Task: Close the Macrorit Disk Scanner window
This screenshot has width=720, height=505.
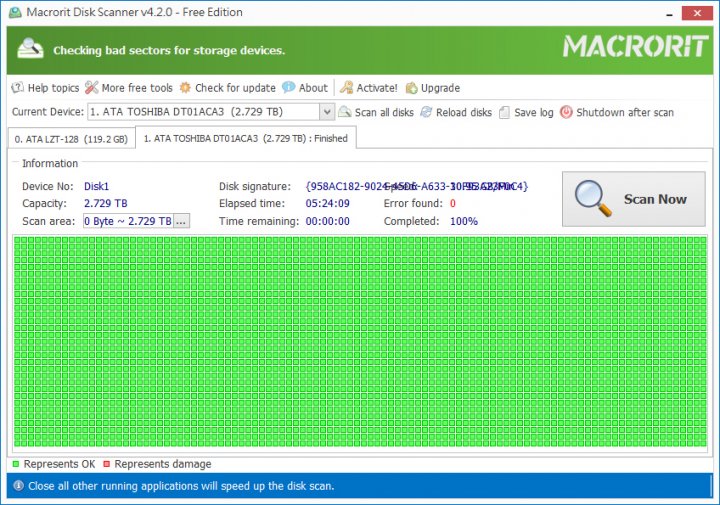Action: click(697, 13)
